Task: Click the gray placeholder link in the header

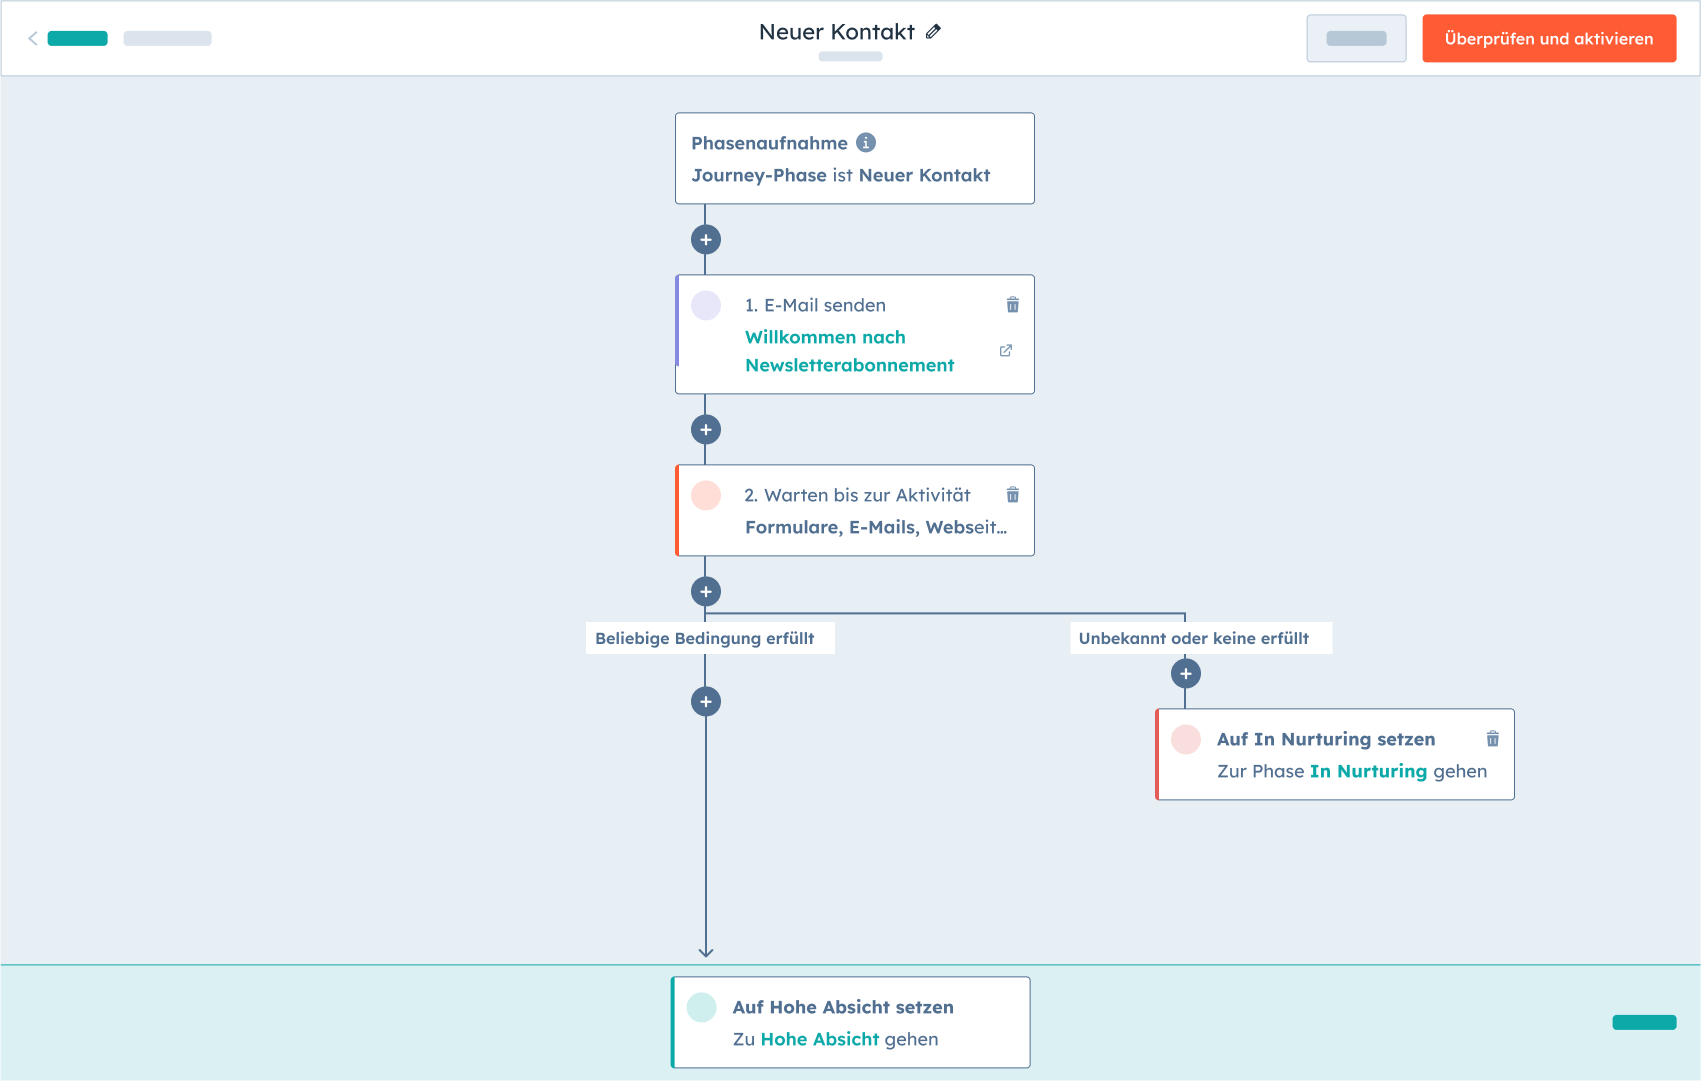Action: (x=167, y=38)
